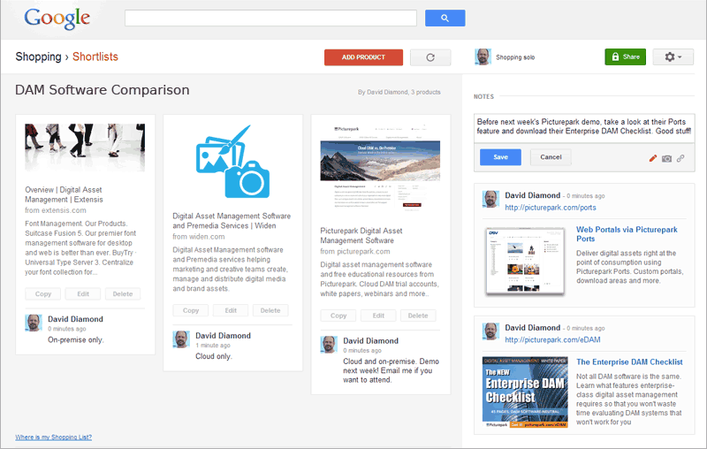This screenshot has height=449, width=707.
Task: Click Where is my Shopping List link
Action: 53,437
